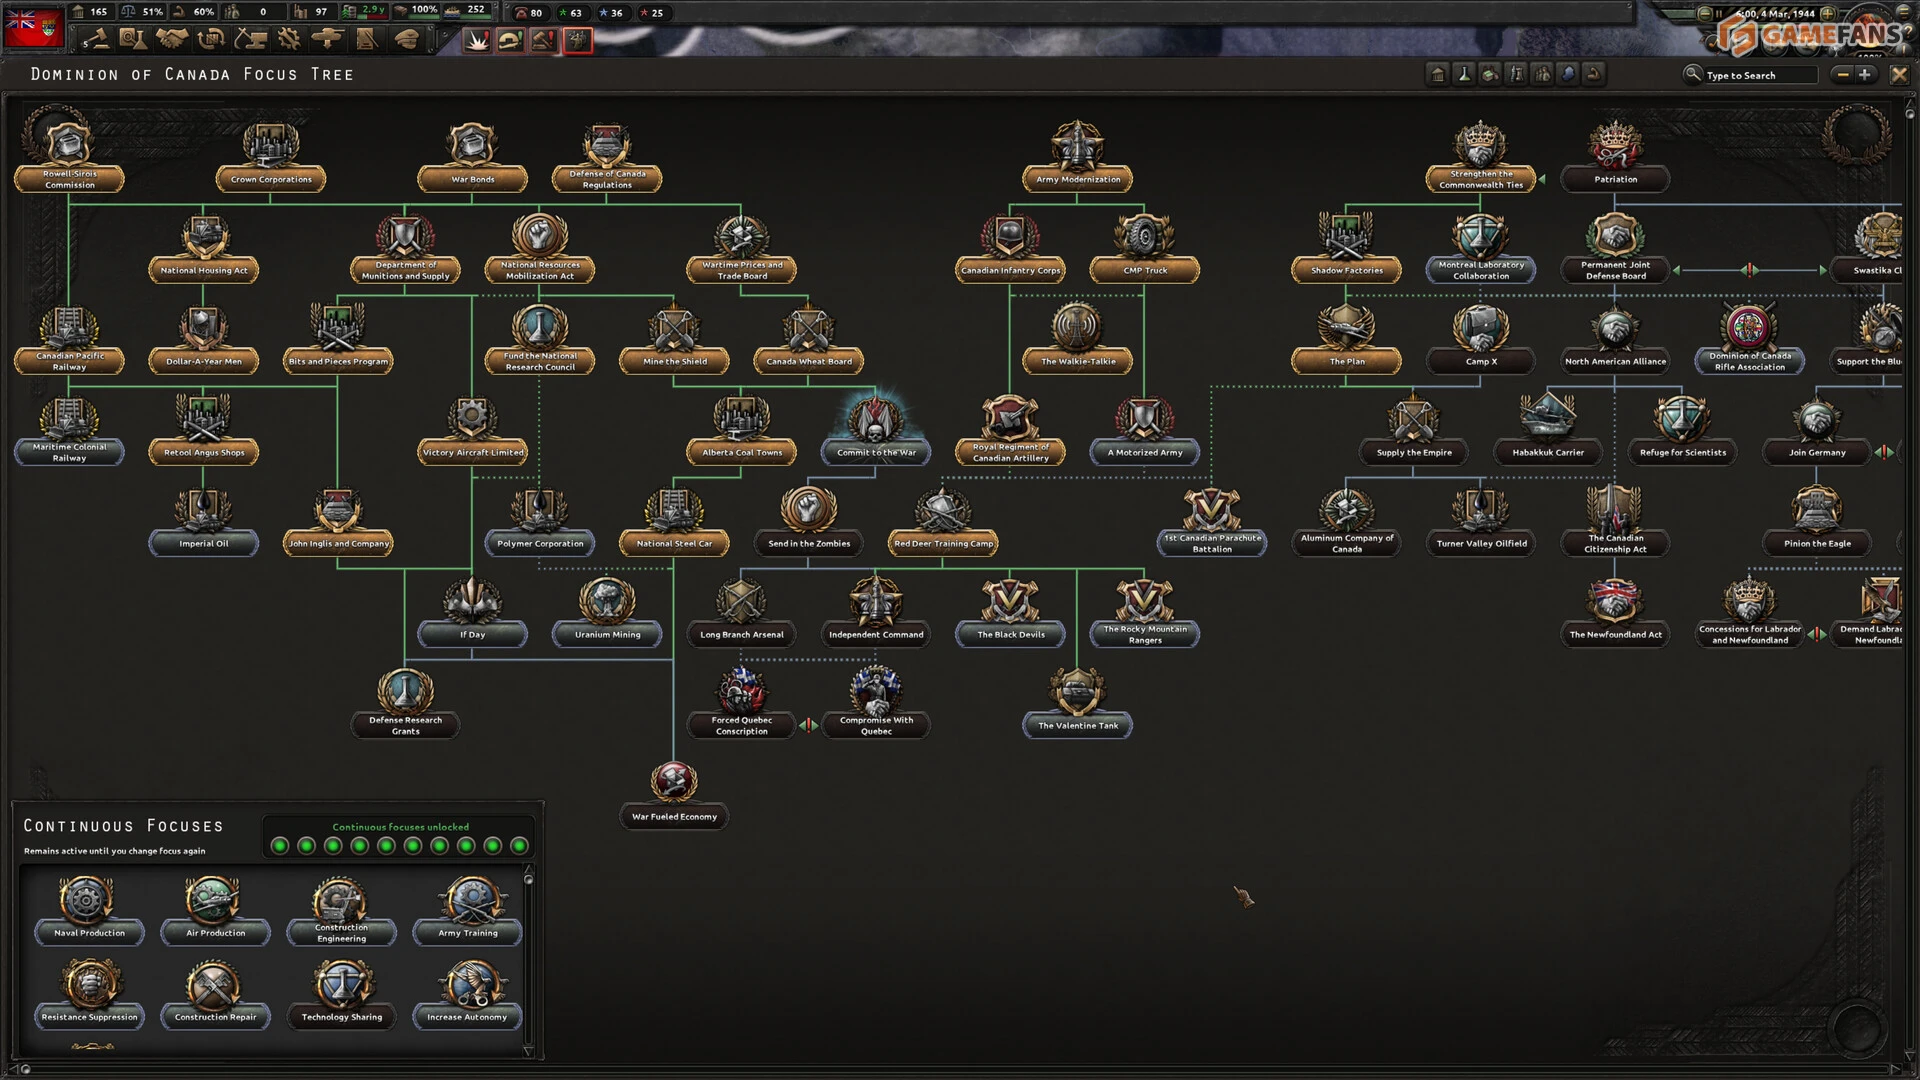Open the Diplomacy handshake icon
Screen dimensions: 1920x1080
[172, 39]
